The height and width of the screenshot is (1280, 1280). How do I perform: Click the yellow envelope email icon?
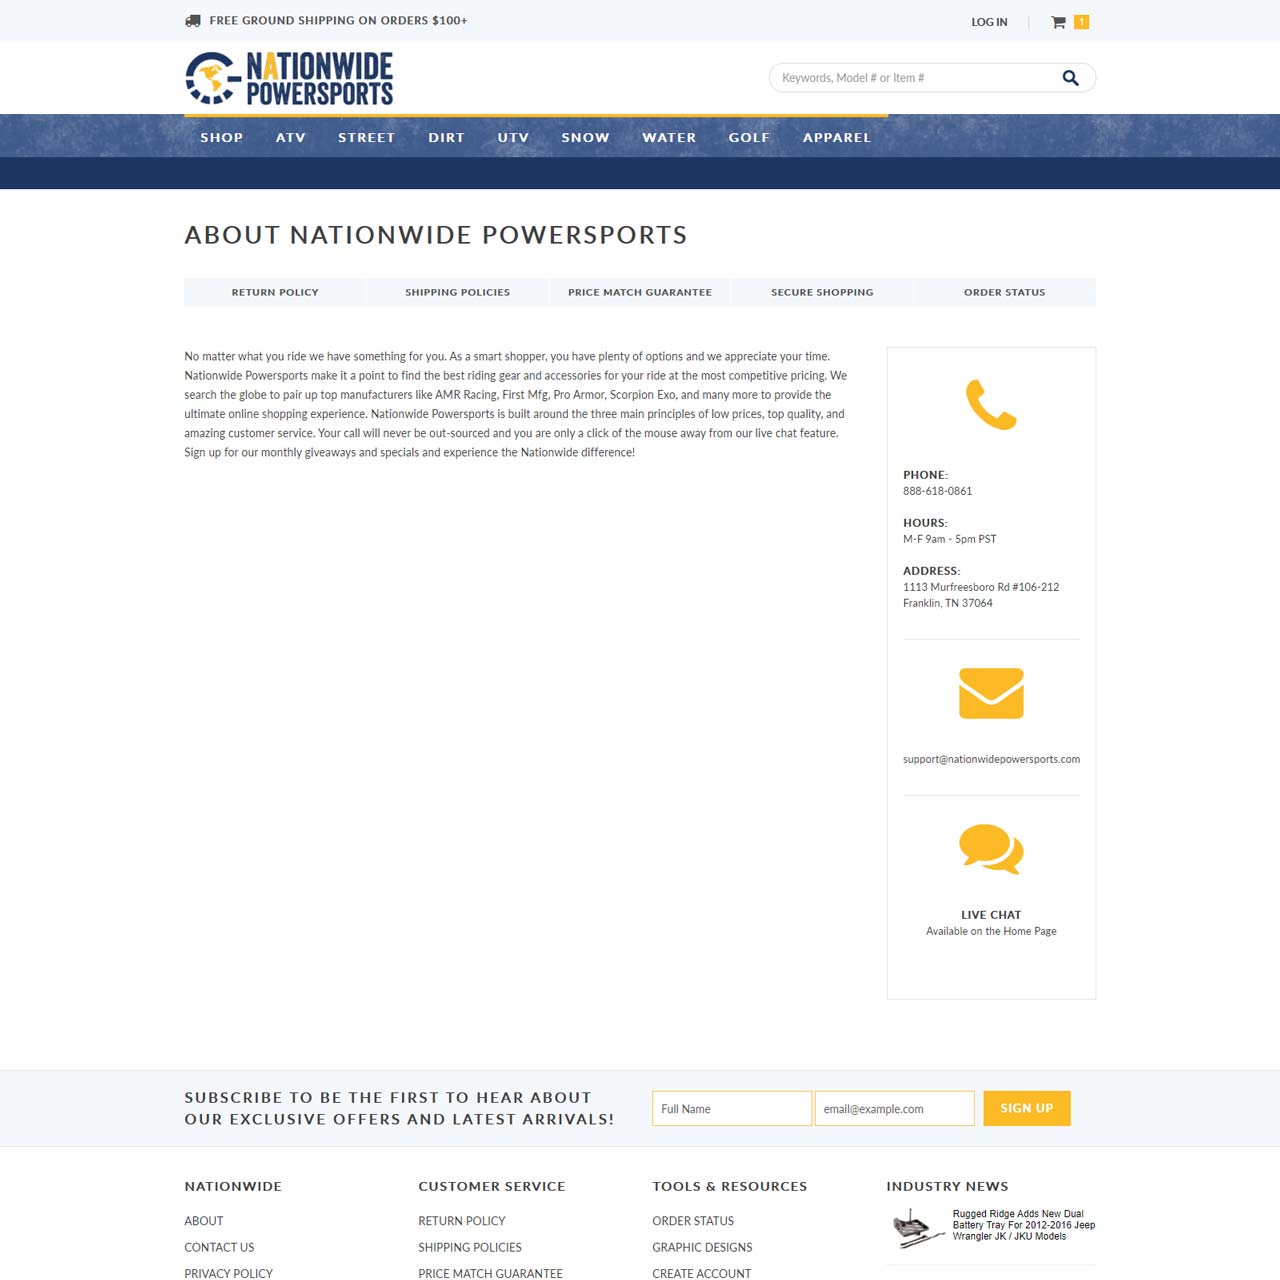tap(991, 693)
